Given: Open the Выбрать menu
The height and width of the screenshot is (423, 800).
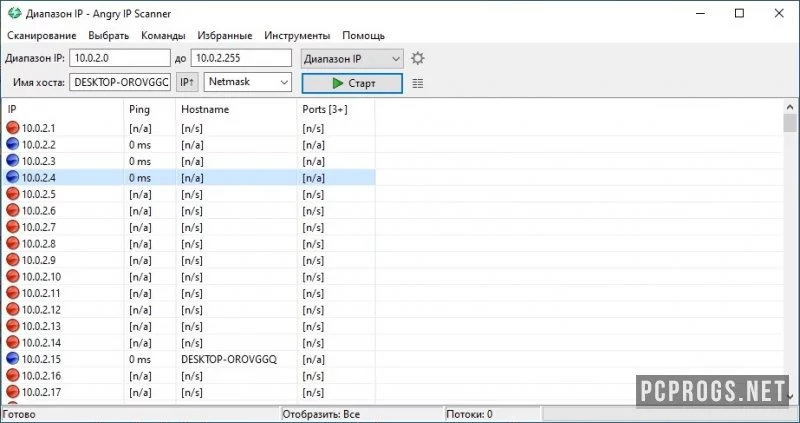Looking at the screenshot, I should pos(109,36).
